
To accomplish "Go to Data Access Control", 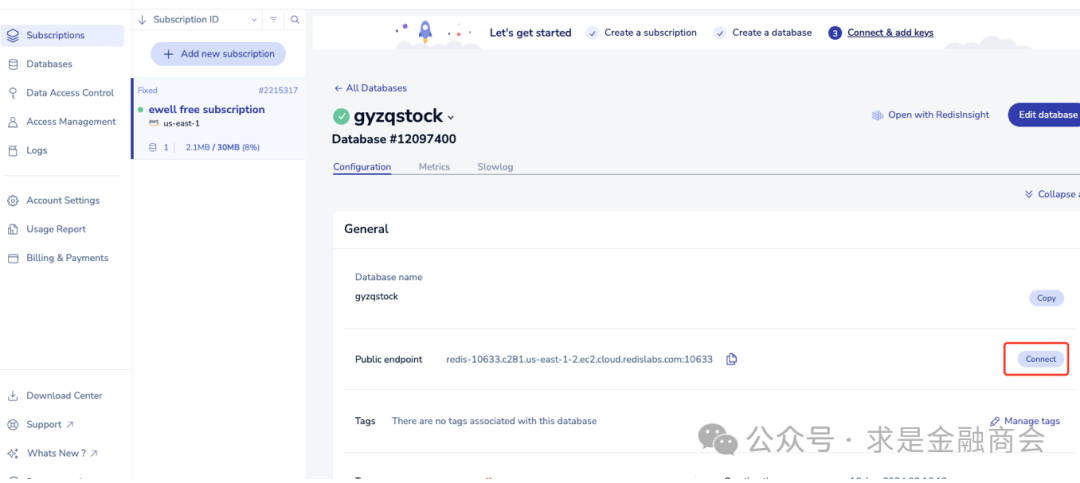I will click(x=70, y=93).
